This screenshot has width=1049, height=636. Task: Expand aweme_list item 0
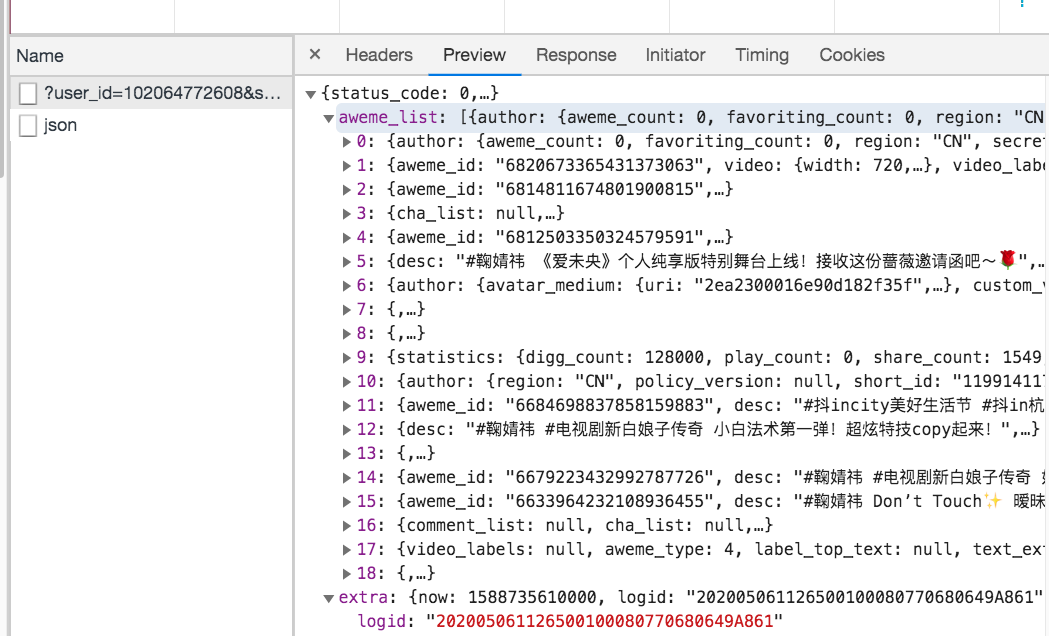pos(347,142)
